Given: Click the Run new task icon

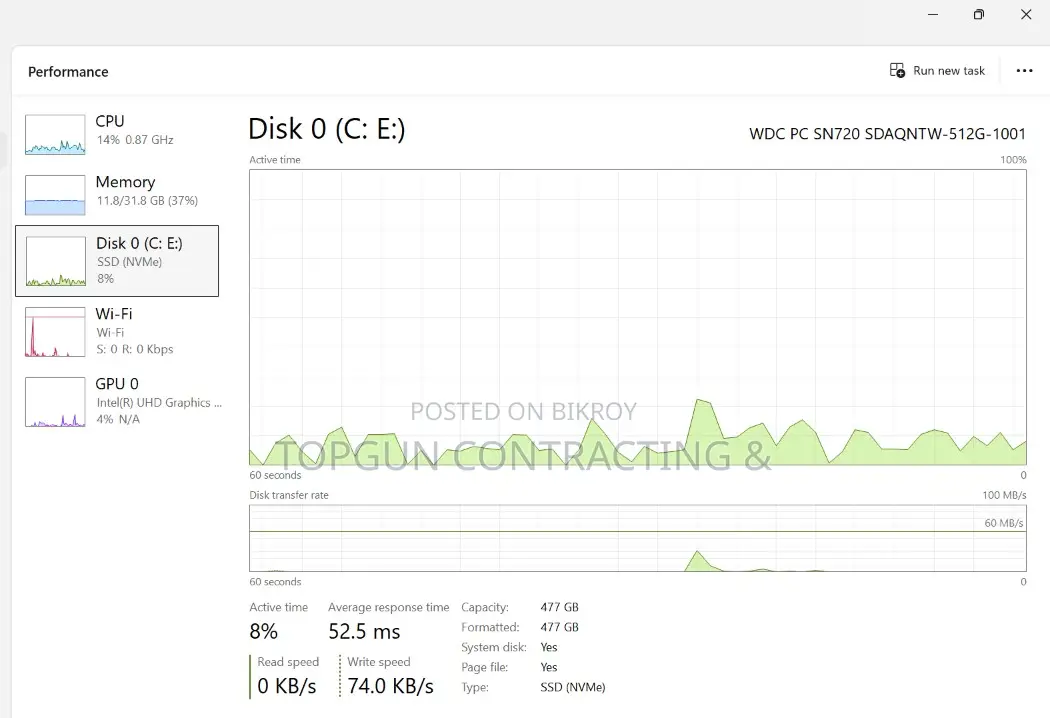Looking at the screenshot, I should click(x=897, y=70).
